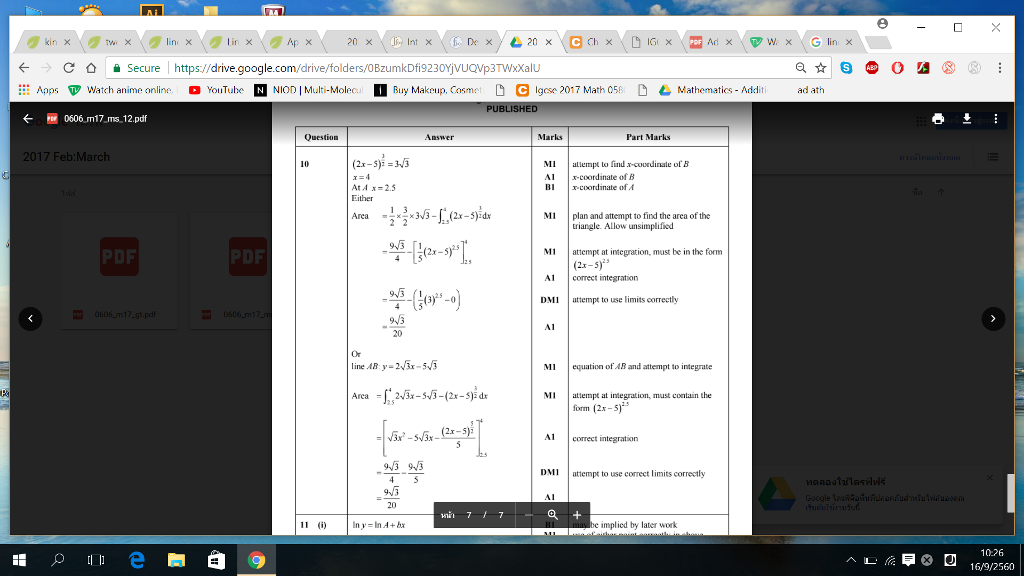Click the Skype extension icon
The width and height of the screenshot is (1024, 576).
click(x=847, y=68)
